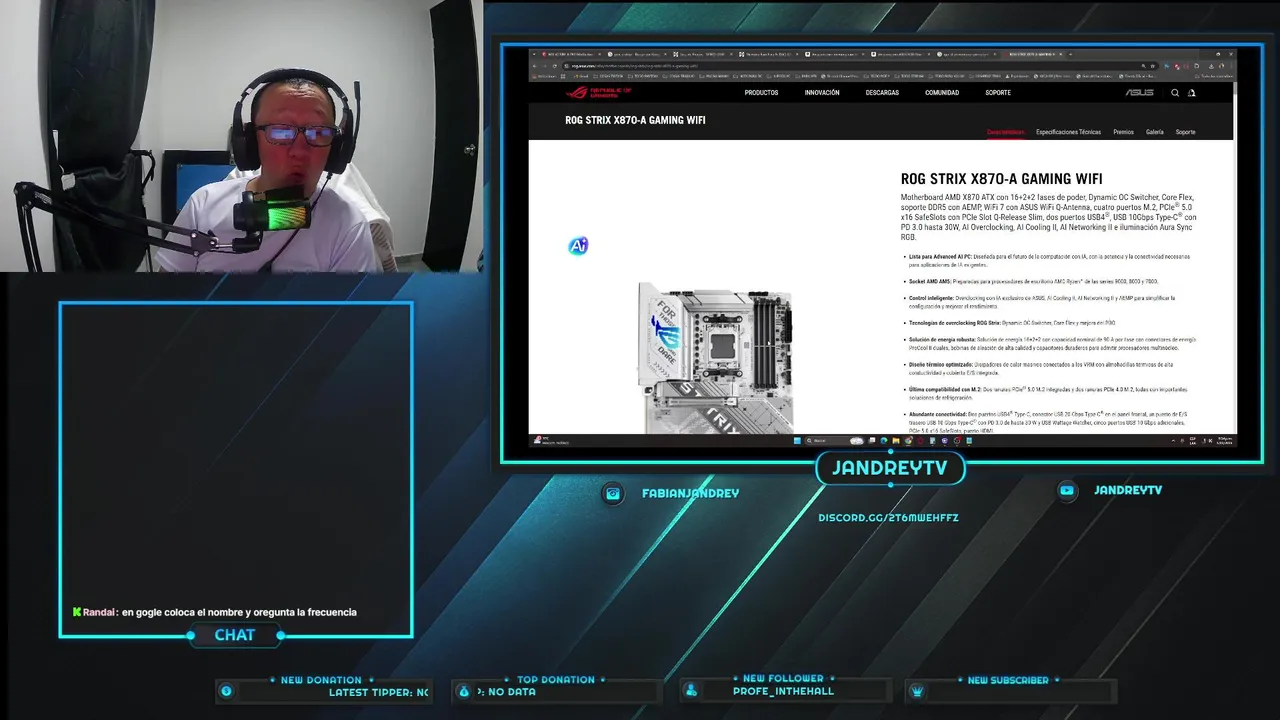Click the 'ROG STRIX X870-A GAMING WIFI' main heading
This screenshot has width=1280, height=720.
[x=1001, y=179]
